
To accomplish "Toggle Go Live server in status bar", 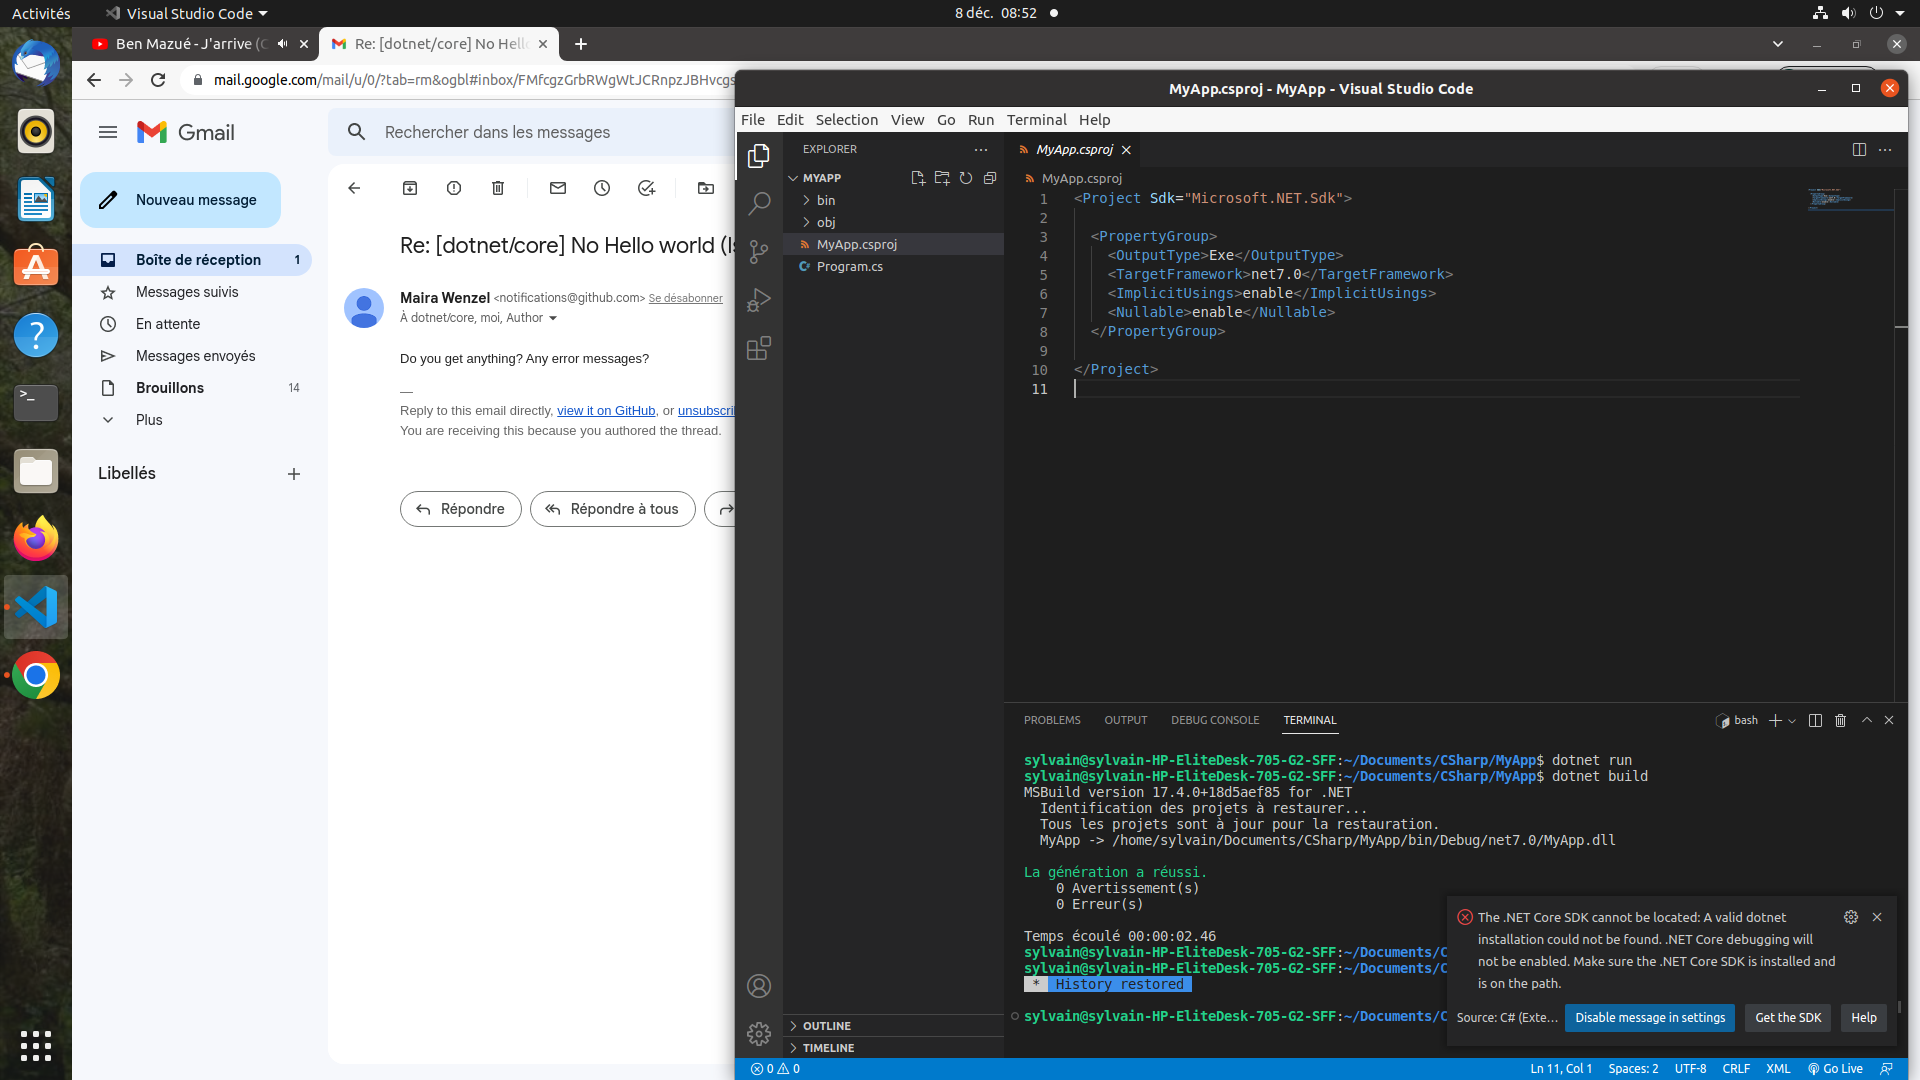I will pyautogui.click(x=1835, y=1068).
